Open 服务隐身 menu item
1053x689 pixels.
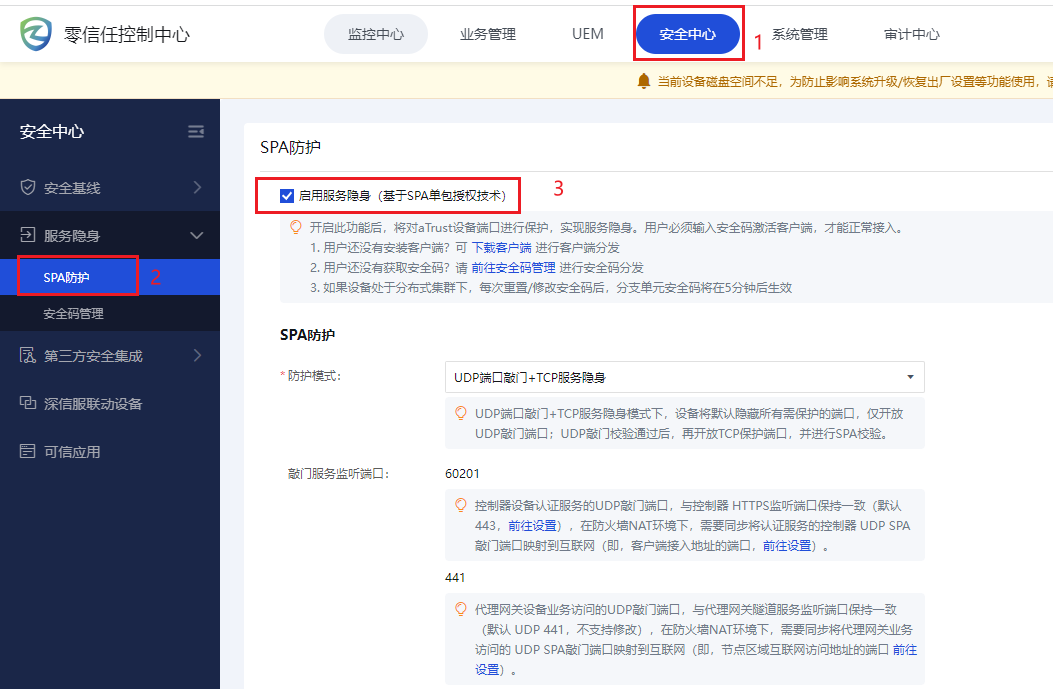109,235
